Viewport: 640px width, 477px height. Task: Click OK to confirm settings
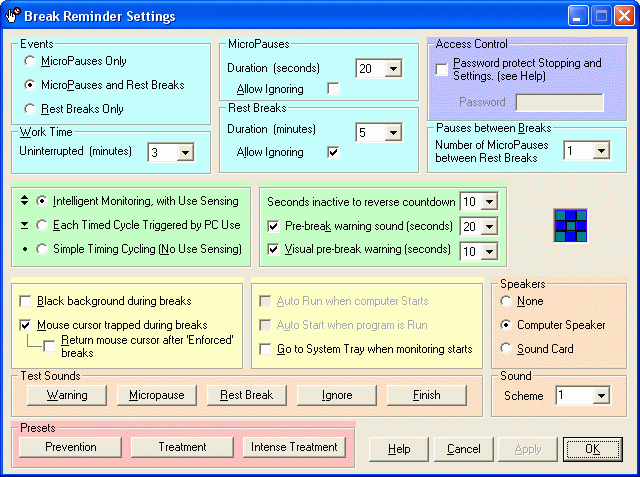pyautogui.click(x=593, y=449)
